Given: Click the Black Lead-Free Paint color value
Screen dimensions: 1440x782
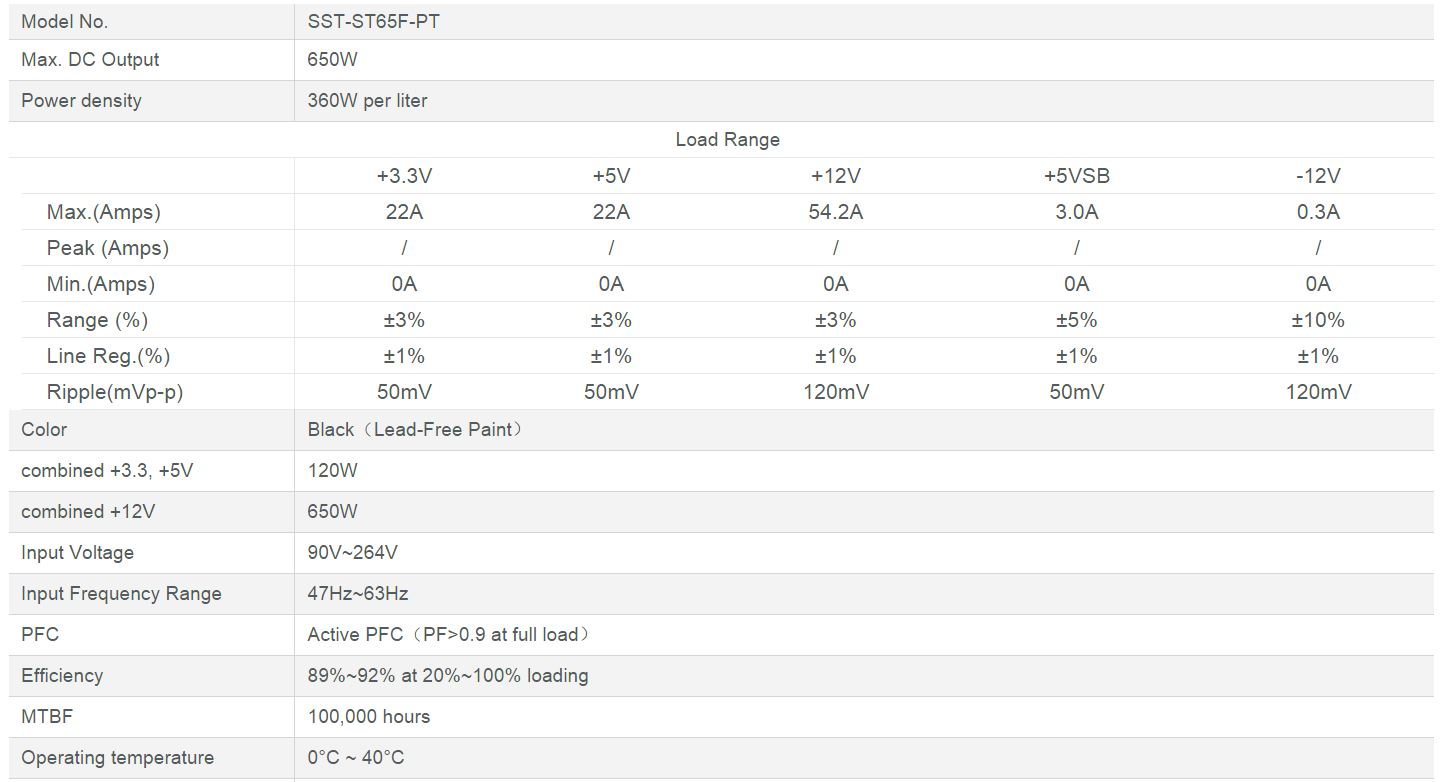Looking at the screenshot, I should (x=415, y=430).
